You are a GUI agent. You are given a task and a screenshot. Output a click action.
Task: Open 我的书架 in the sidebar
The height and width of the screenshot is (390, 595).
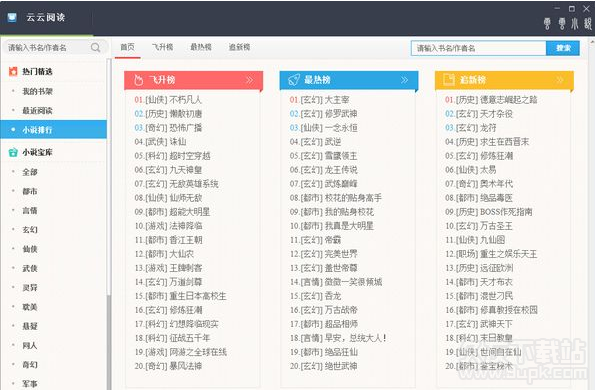coord(37,91)
